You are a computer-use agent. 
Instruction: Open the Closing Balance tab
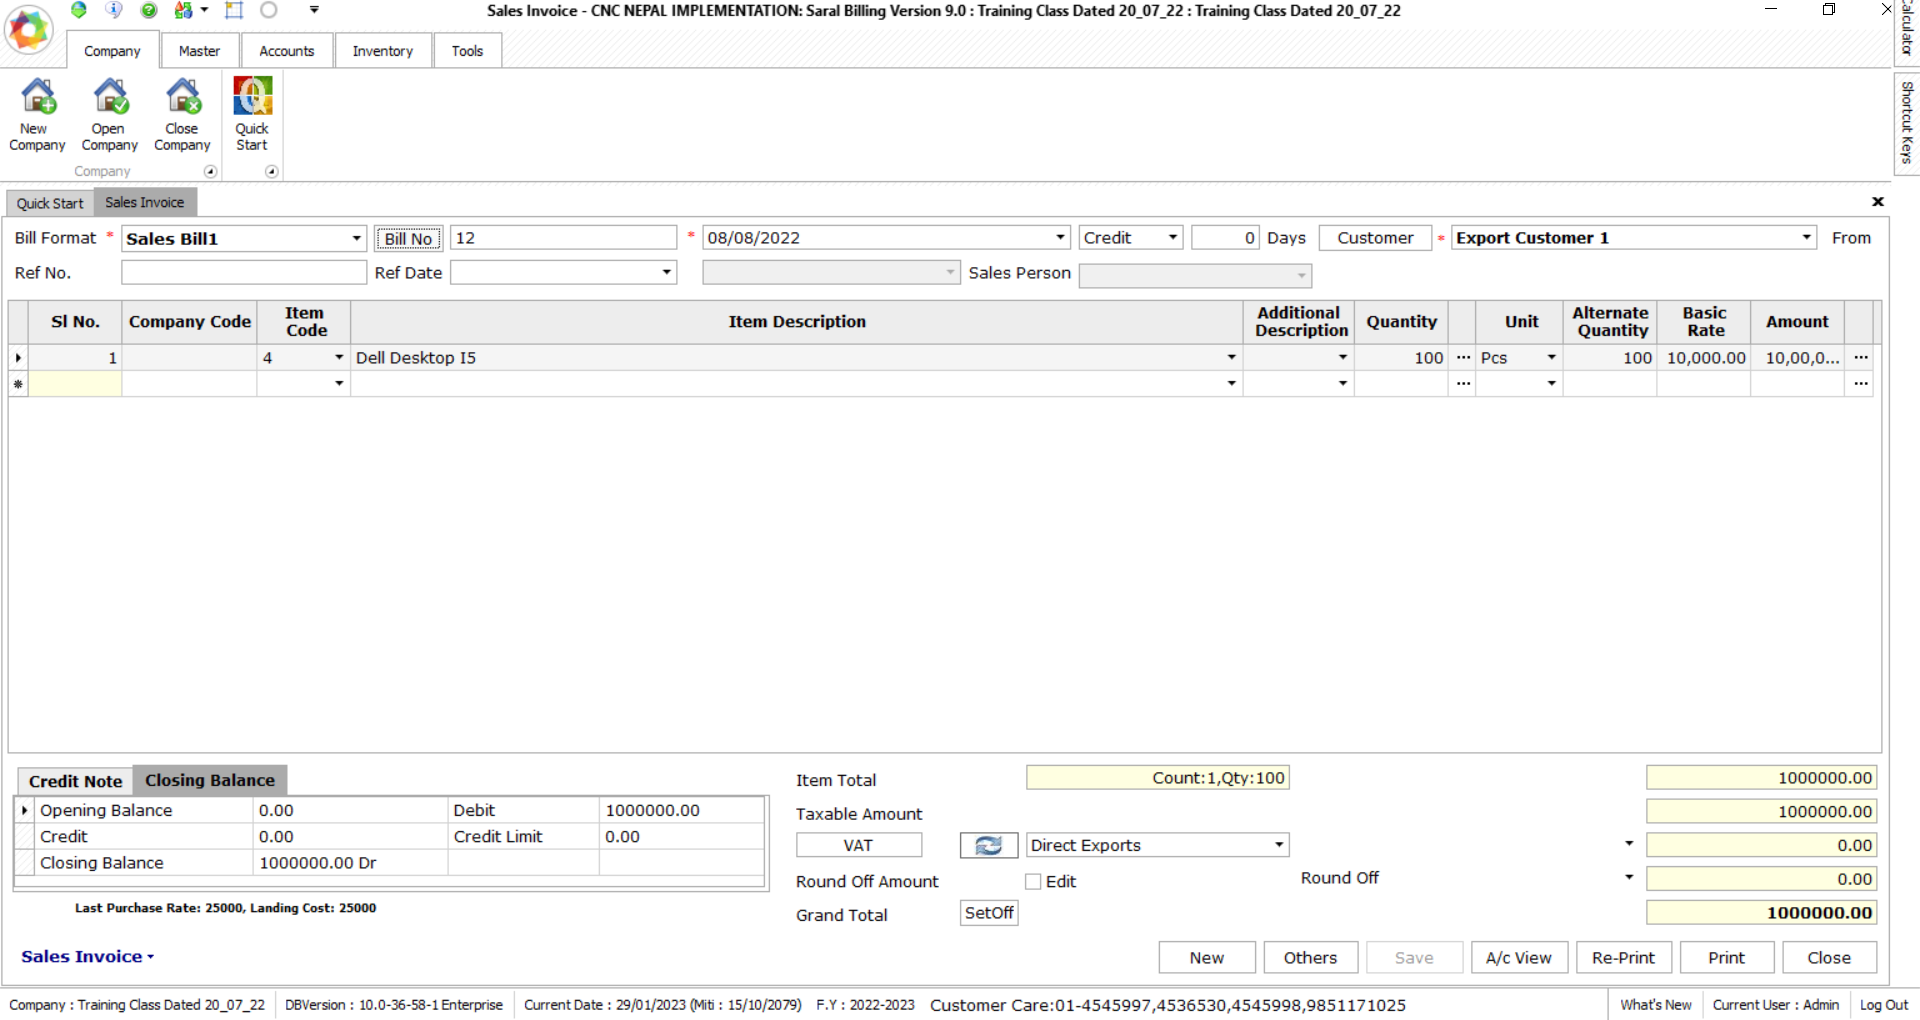209,780
